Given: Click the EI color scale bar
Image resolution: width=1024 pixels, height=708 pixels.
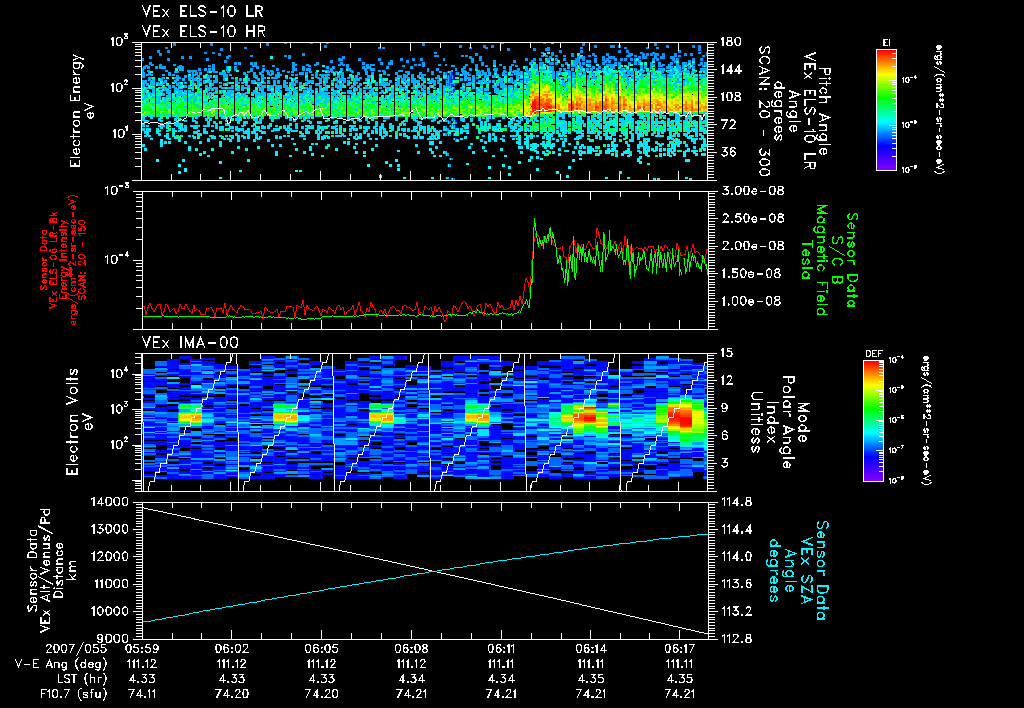Looking at the screenshot, I should [886, 109].
